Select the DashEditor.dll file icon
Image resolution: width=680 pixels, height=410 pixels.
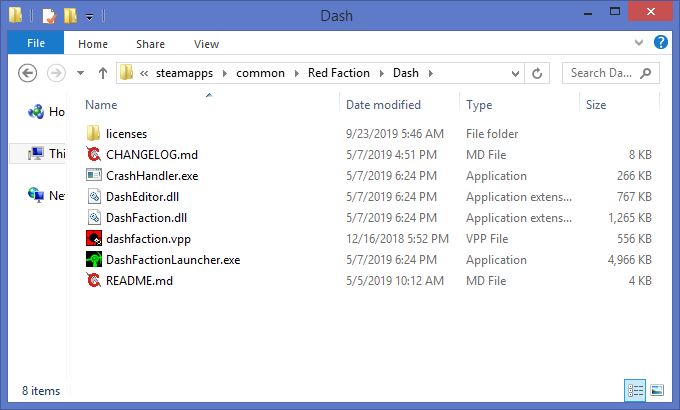click(x=94, y=197)
